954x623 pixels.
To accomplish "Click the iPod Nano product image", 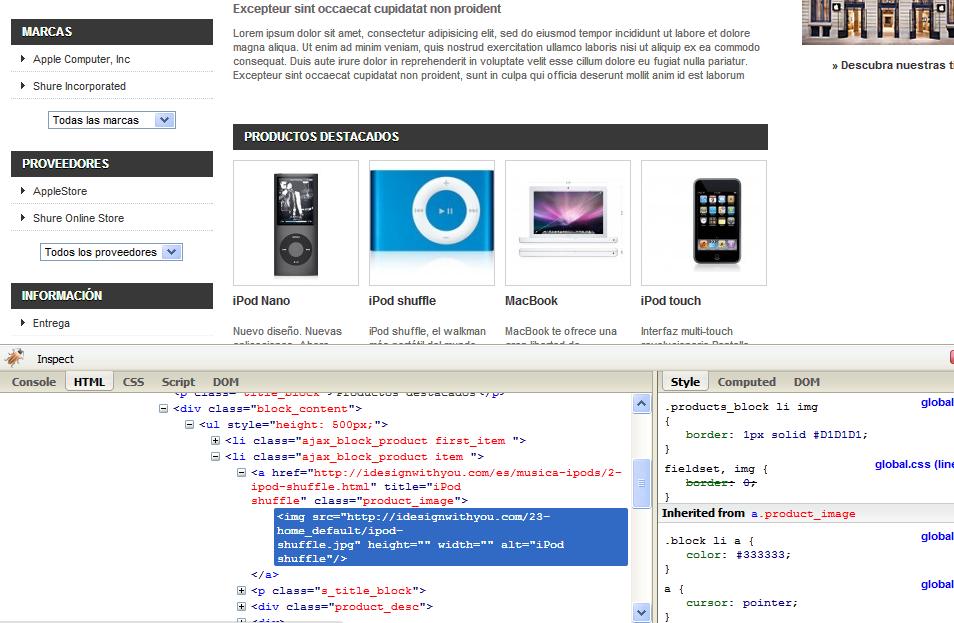I will (x=296, y=223).
